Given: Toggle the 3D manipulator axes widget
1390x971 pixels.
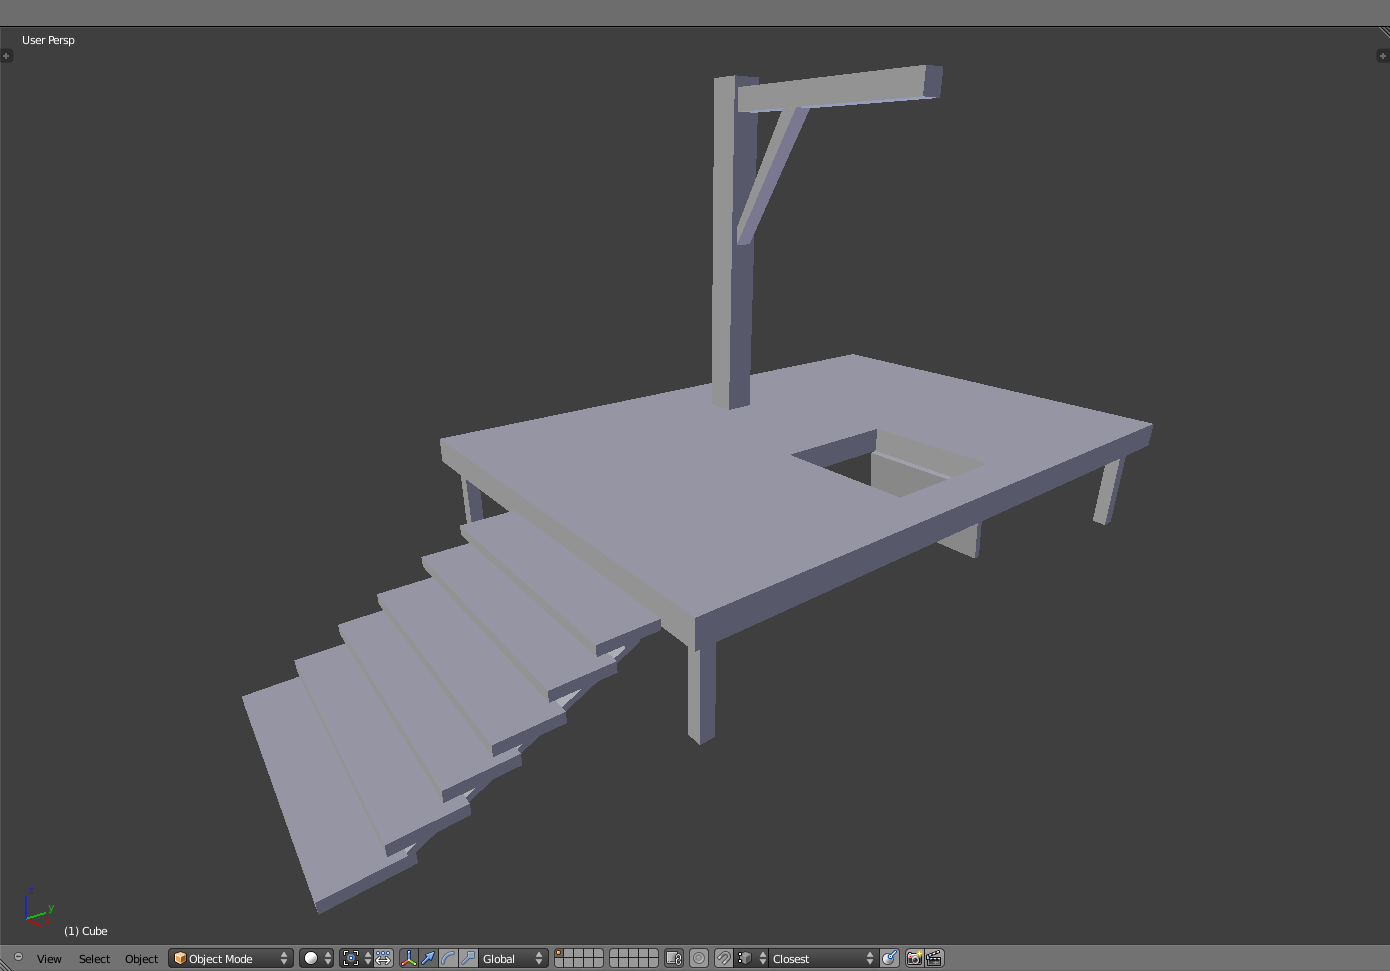Looking at the screenshot, I should point(408,958).
